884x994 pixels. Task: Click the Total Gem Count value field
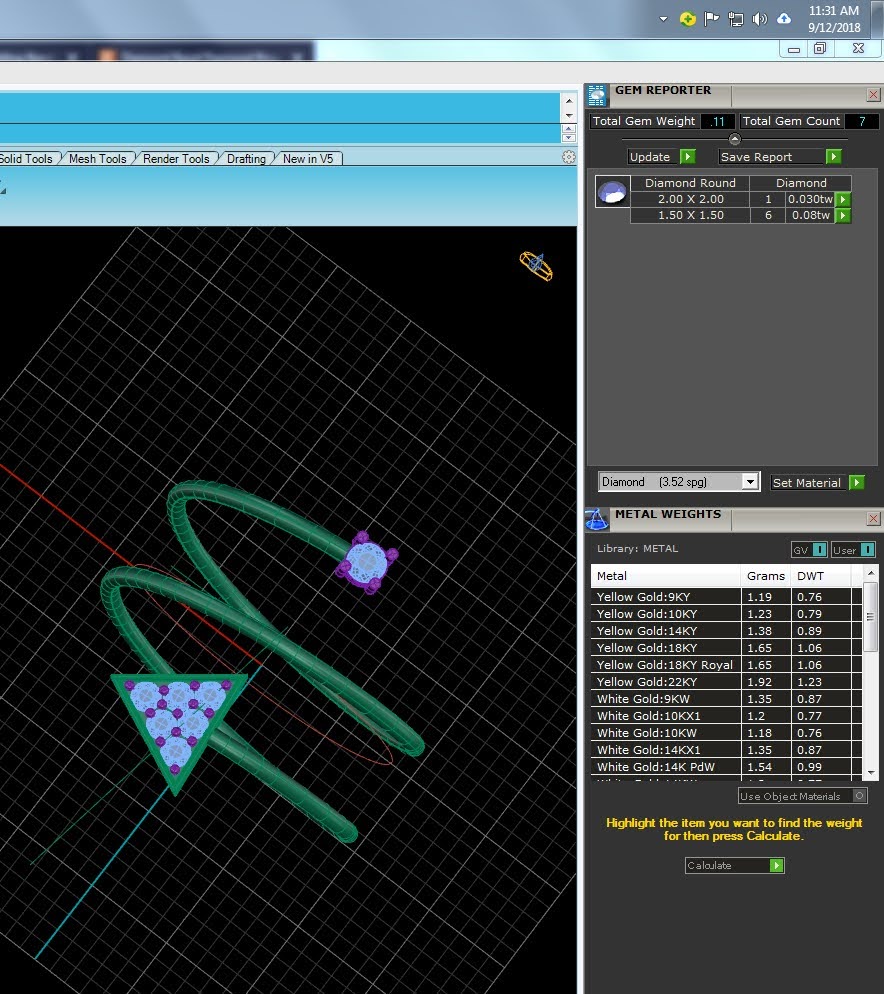click(862, 121)
